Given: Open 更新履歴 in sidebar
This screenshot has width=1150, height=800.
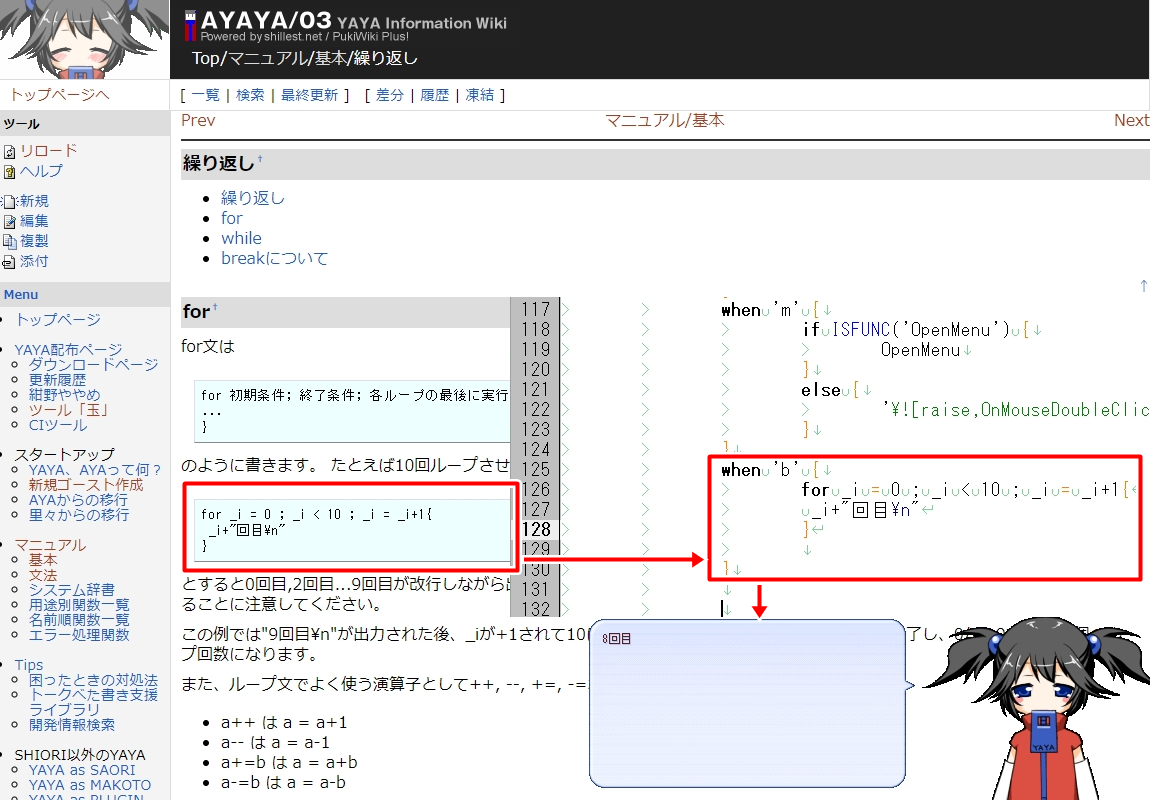Looking at the screenshot, I should tap(57, 380).
